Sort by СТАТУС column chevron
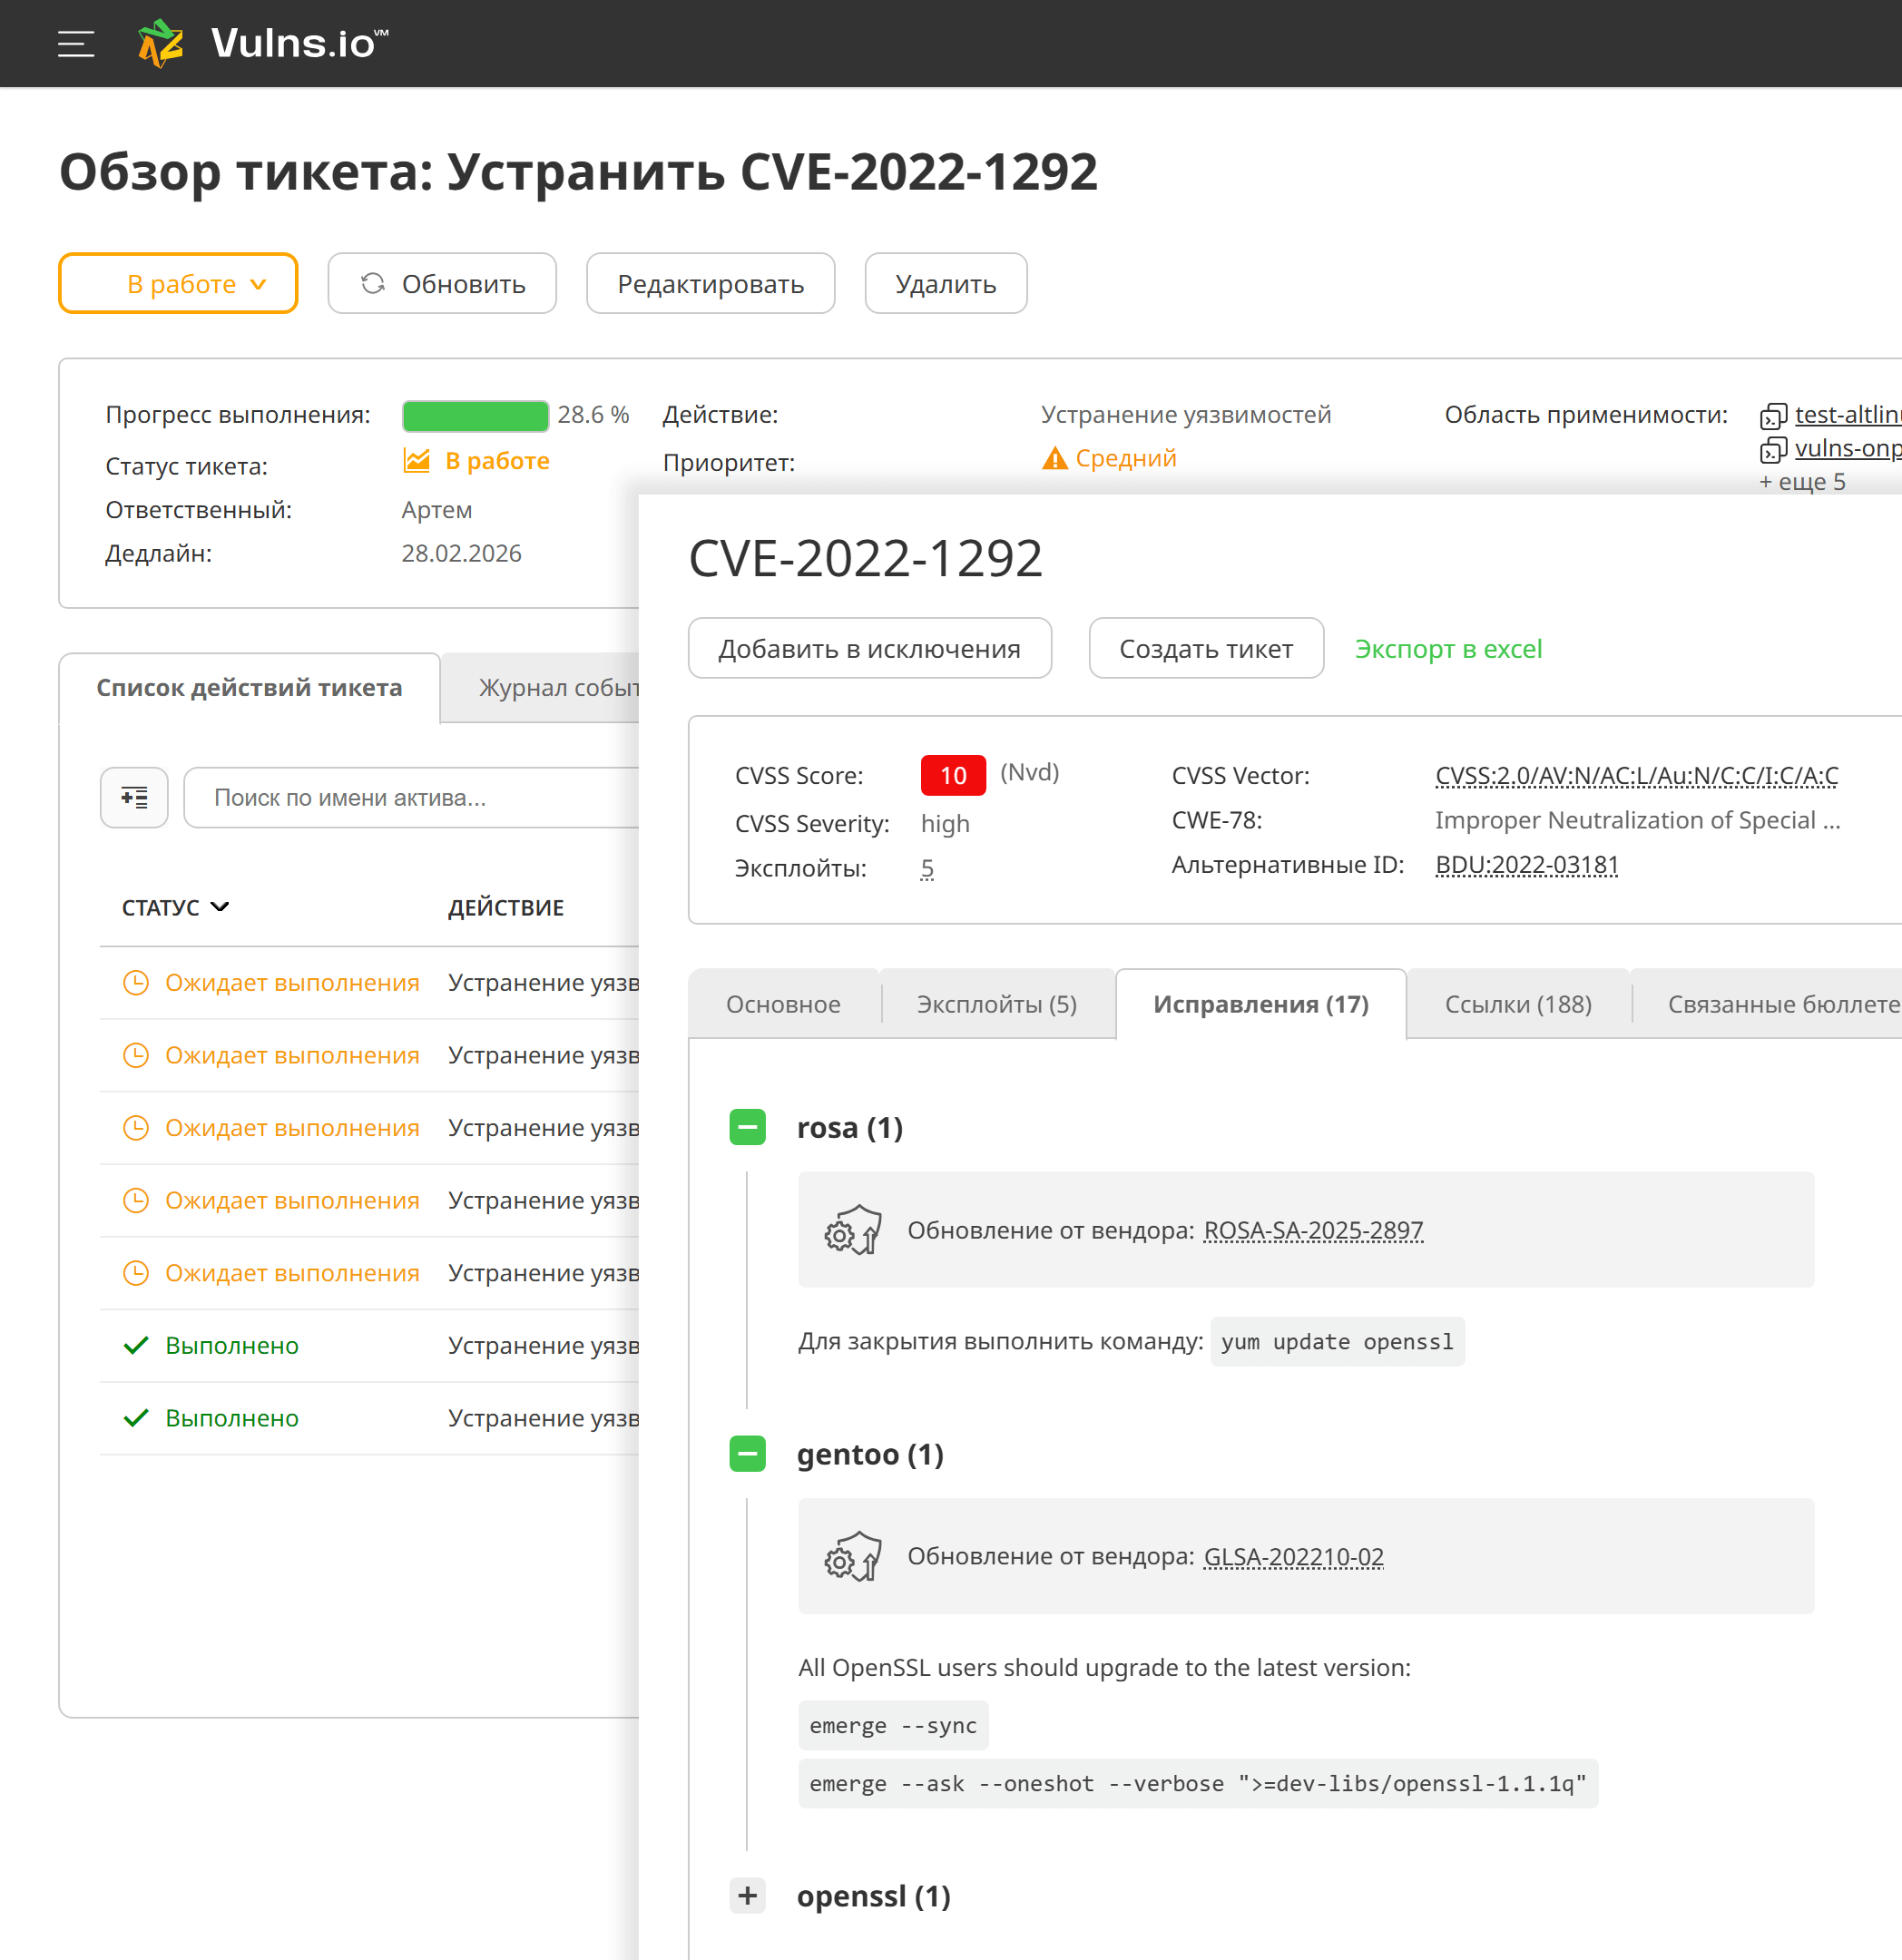The image size is (1902, 1960). (x=221, y=907)
